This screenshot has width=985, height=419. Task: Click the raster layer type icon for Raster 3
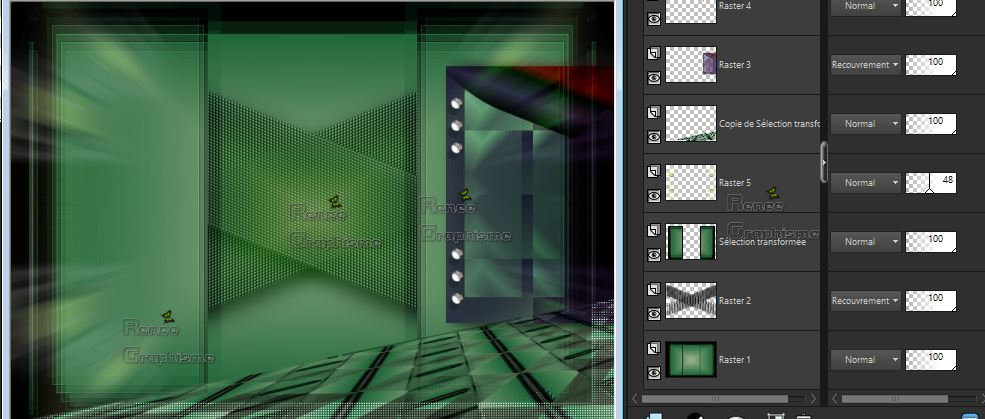pos(654,54)
